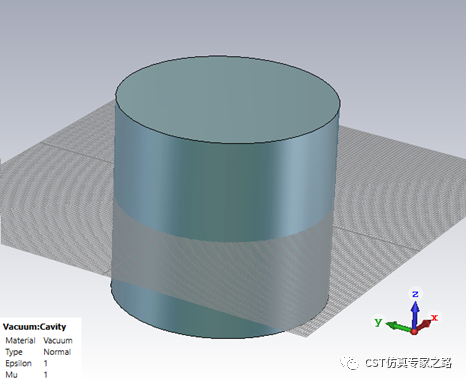This screenshot has height=383, width=466.
Task: Click the blue 'z' axis label
Action: (415, 294)
